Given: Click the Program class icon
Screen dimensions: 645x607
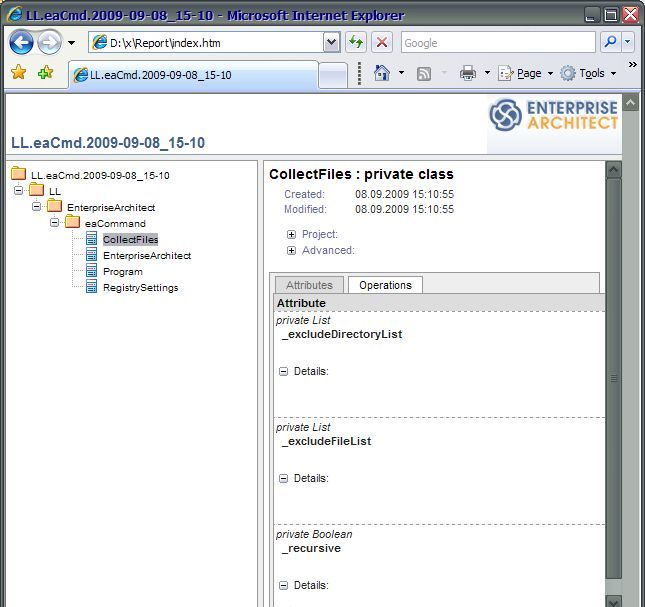Looking at the screenshot, I should (x=91, y=270).
